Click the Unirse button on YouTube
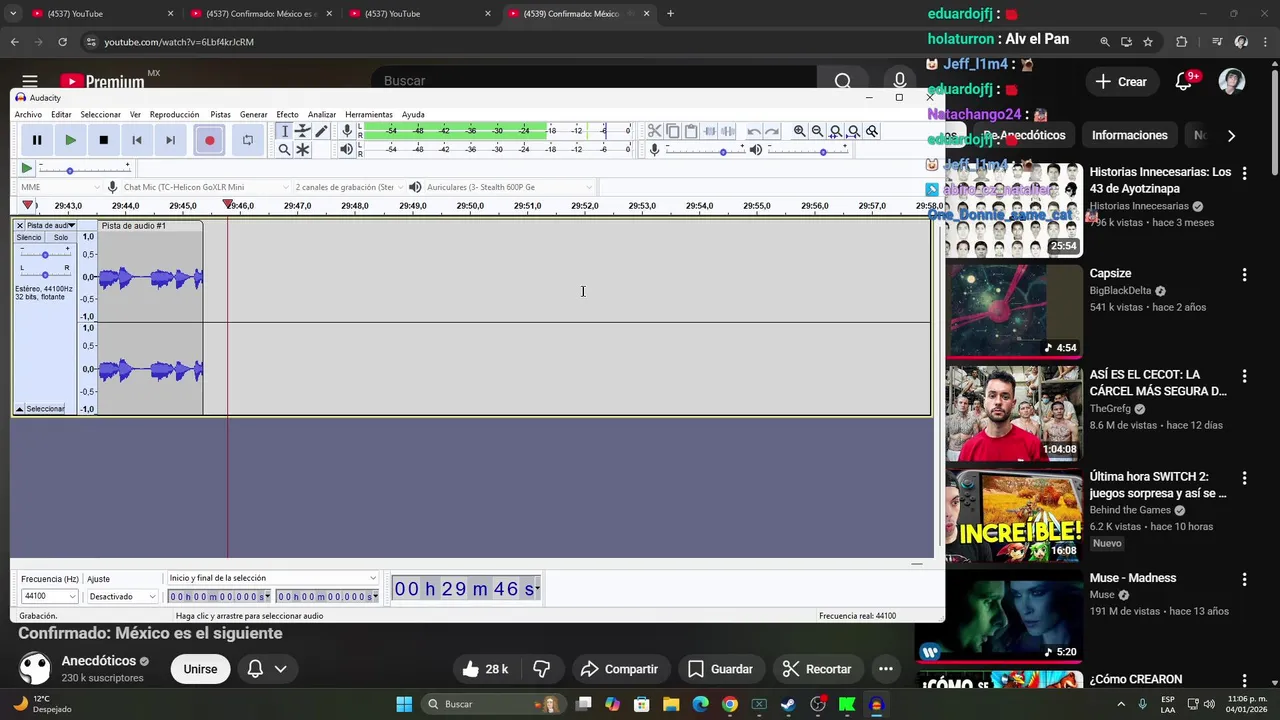The image size is (1280, 720). [200, 669]
